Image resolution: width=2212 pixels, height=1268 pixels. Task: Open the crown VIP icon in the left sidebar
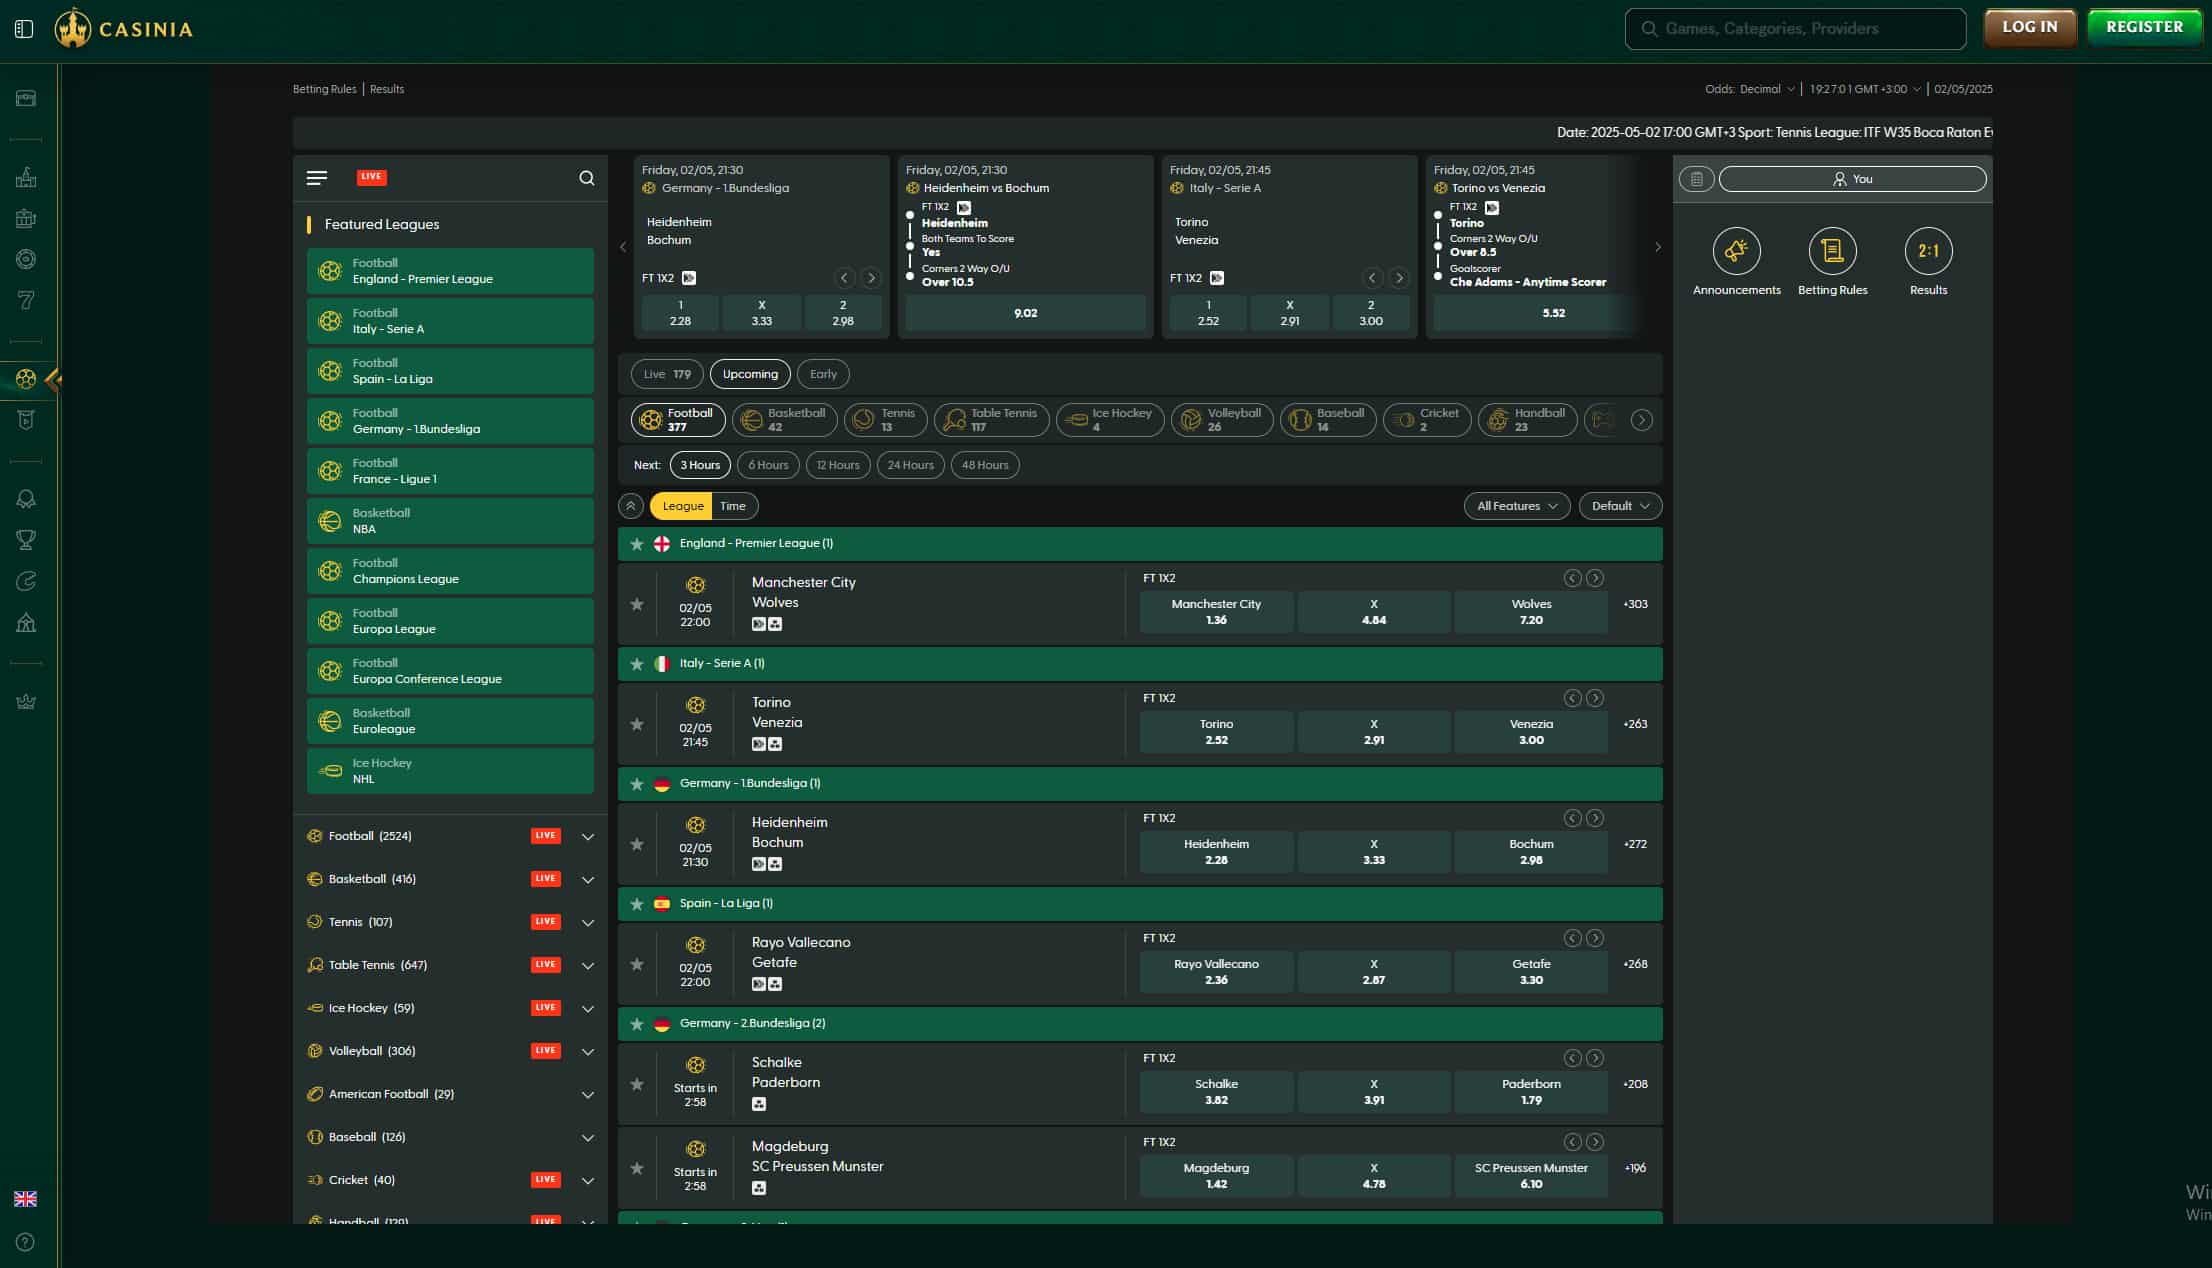26,702
